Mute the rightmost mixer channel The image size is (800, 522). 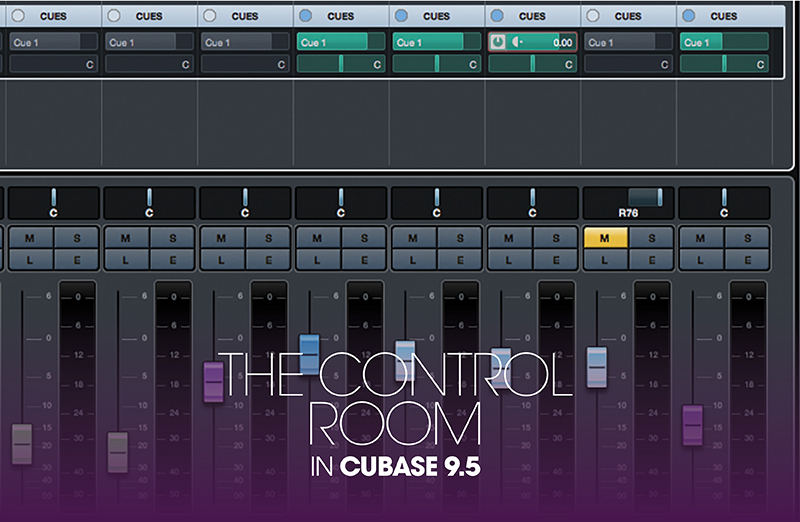coord(699,239)
